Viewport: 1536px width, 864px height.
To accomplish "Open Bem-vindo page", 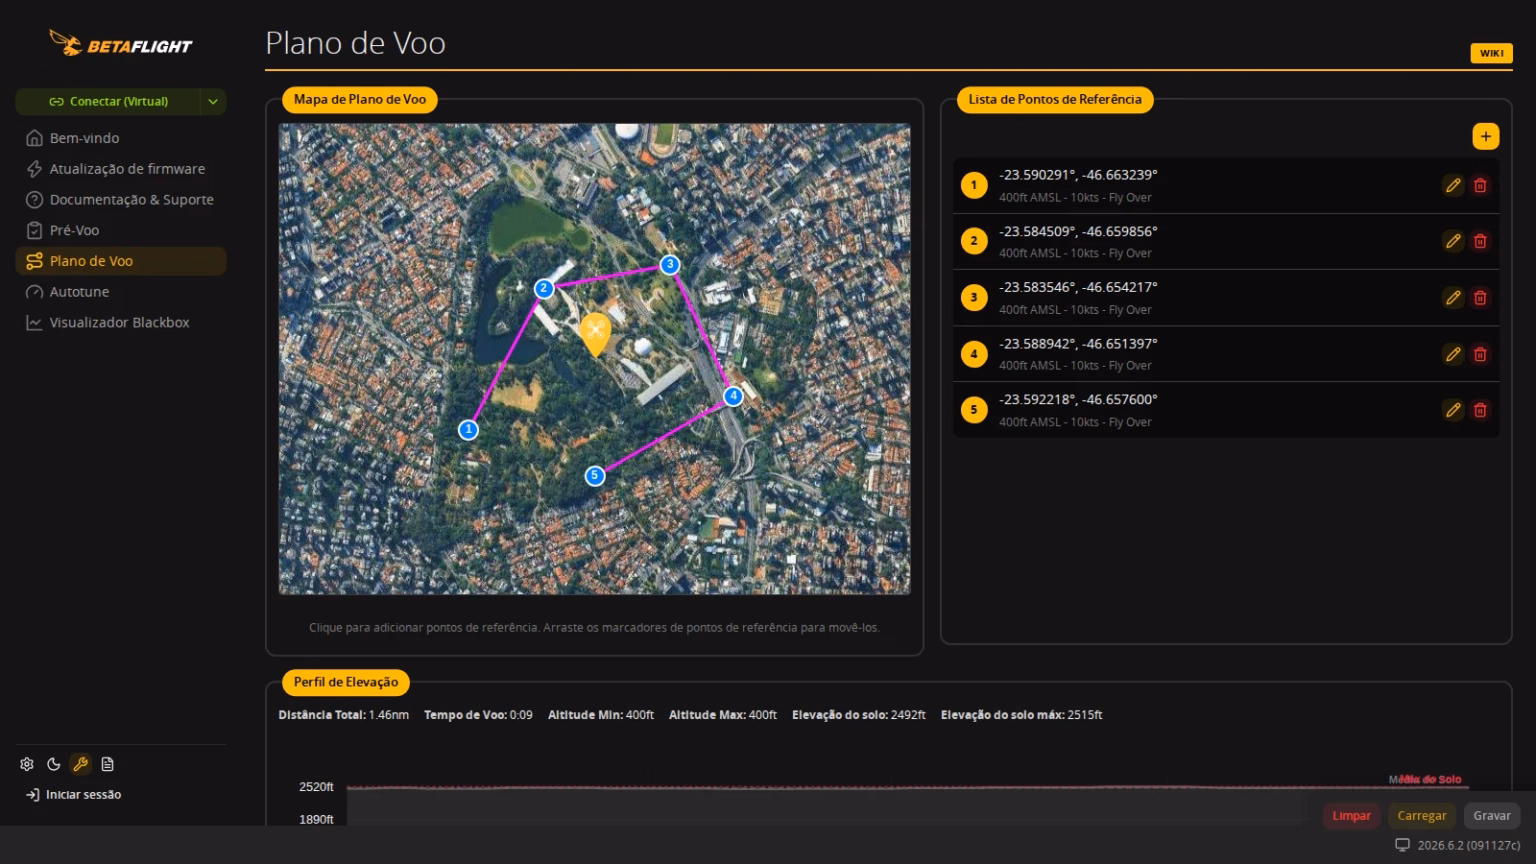I will 121,138.
